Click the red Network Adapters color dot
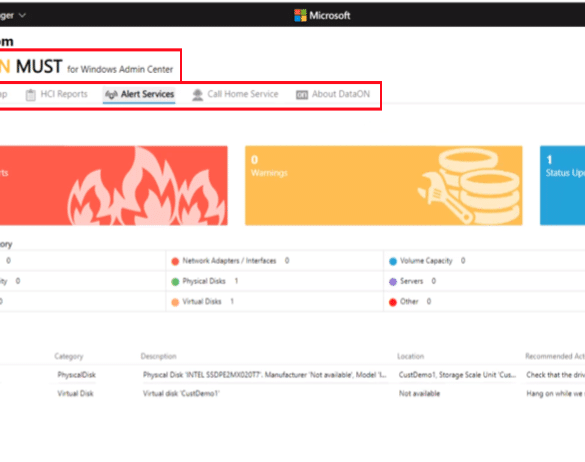 click(175, 261)
